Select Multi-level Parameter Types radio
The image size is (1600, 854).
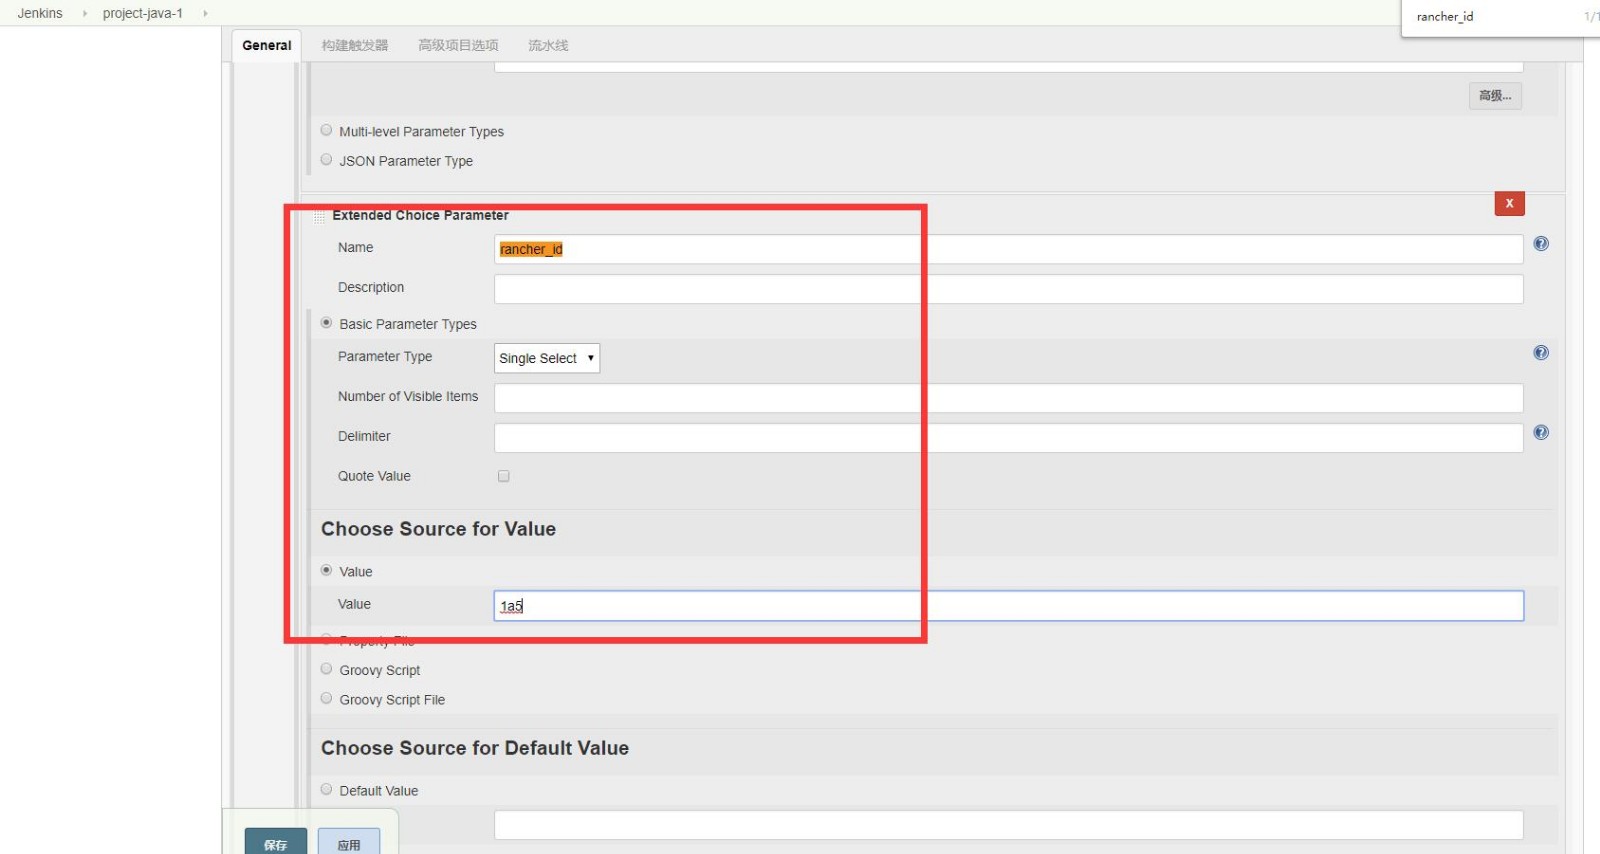(326, 130)
